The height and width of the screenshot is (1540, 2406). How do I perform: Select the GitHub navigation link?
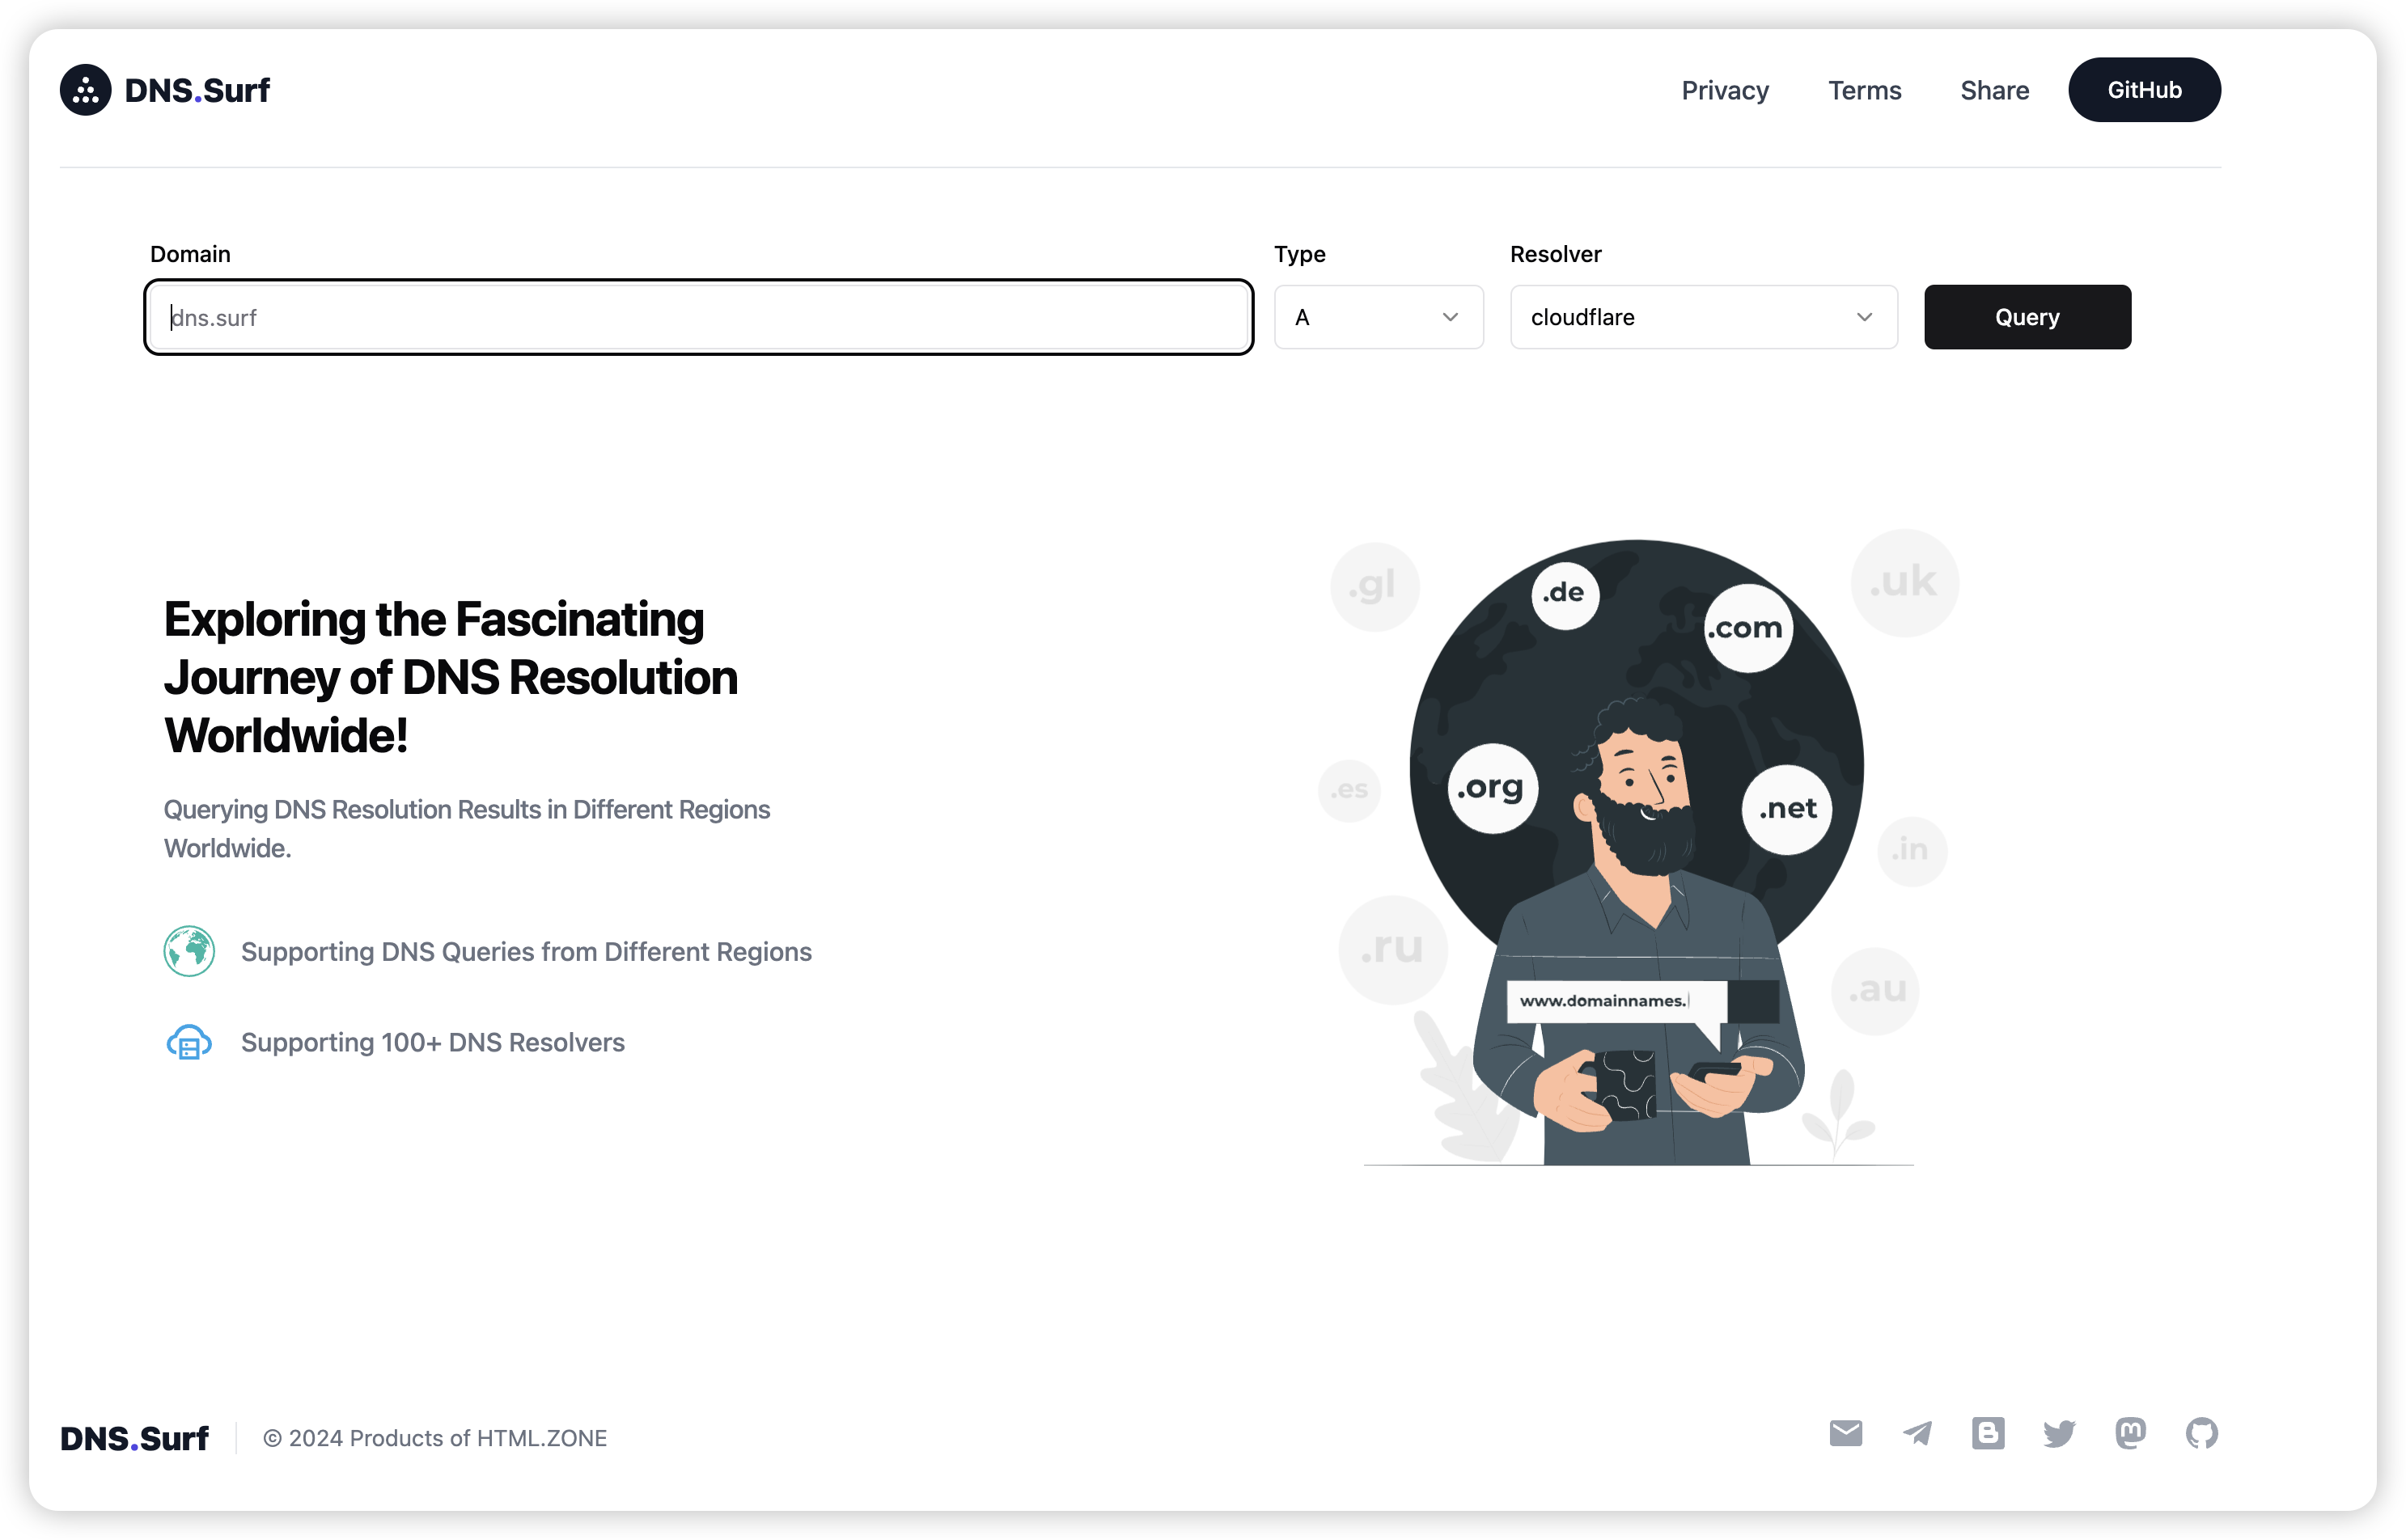pos(2143,87)
